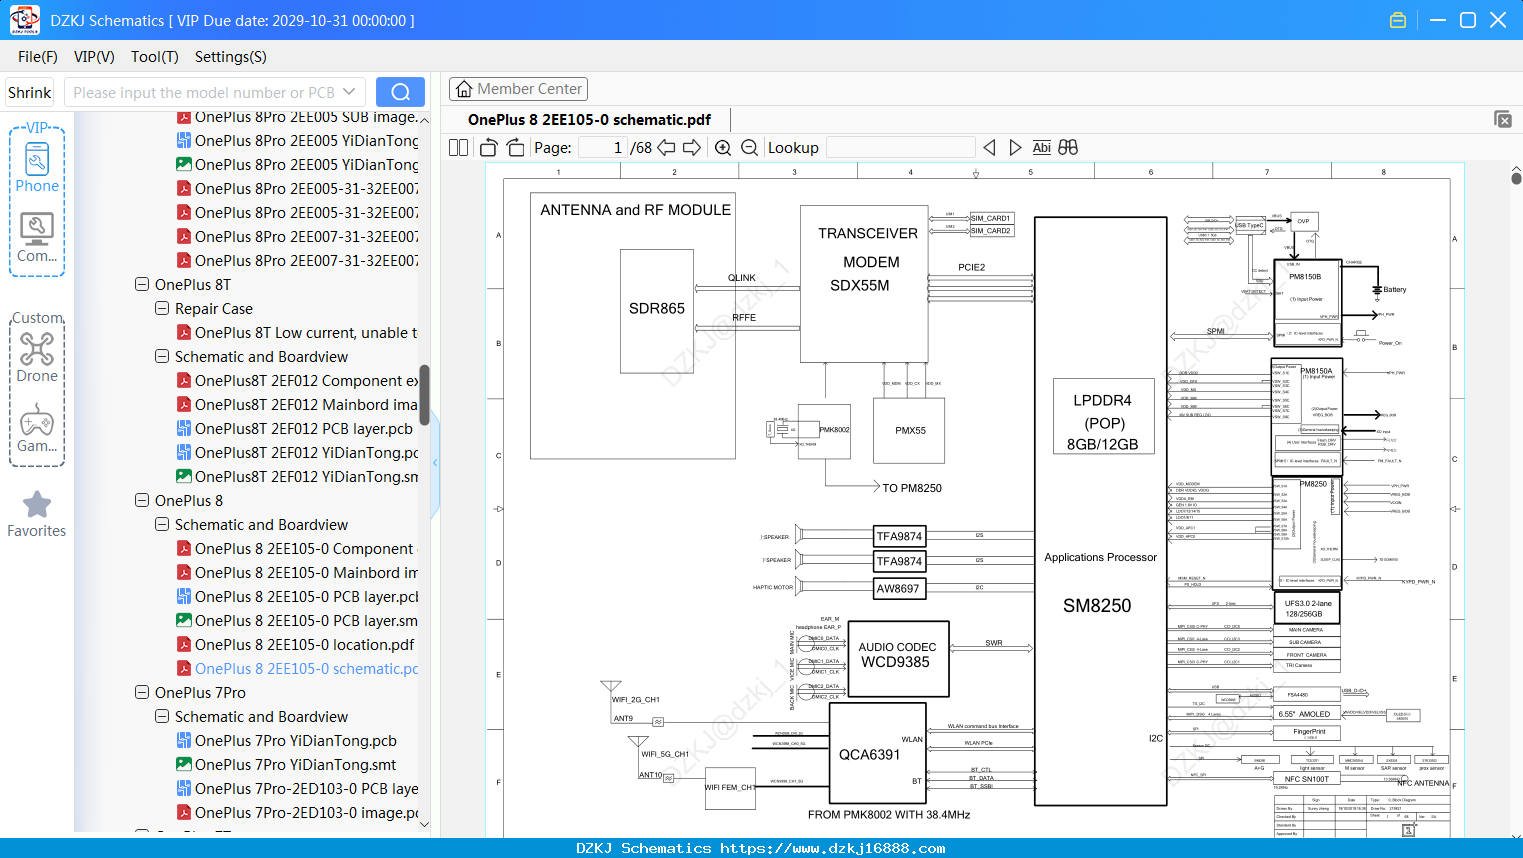This screenshot has height=858, width=1523.
Task: Toggle the two-page side-by-side view icon
Action: click(x=459, y=147)
